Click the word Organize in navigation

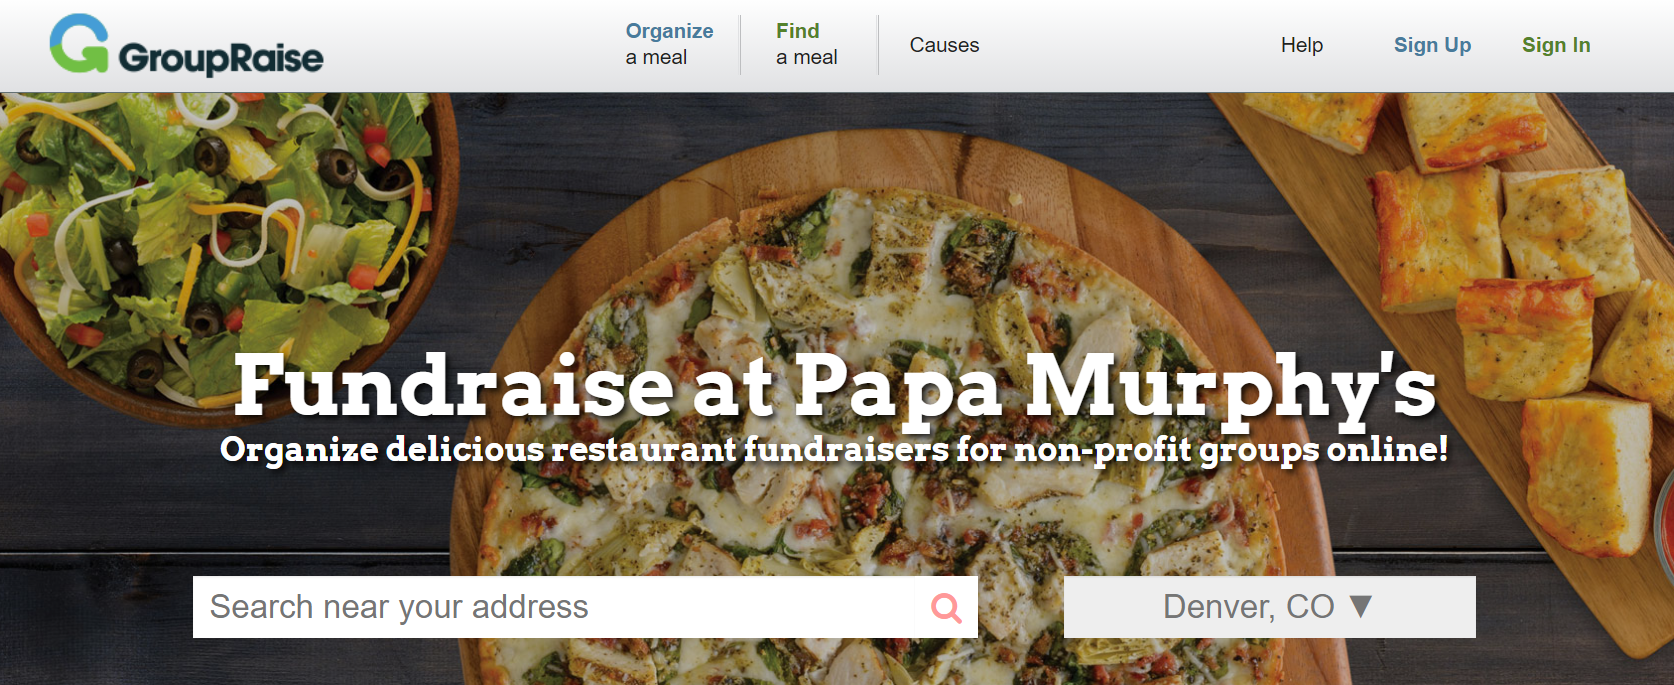(x=669, y=32)
